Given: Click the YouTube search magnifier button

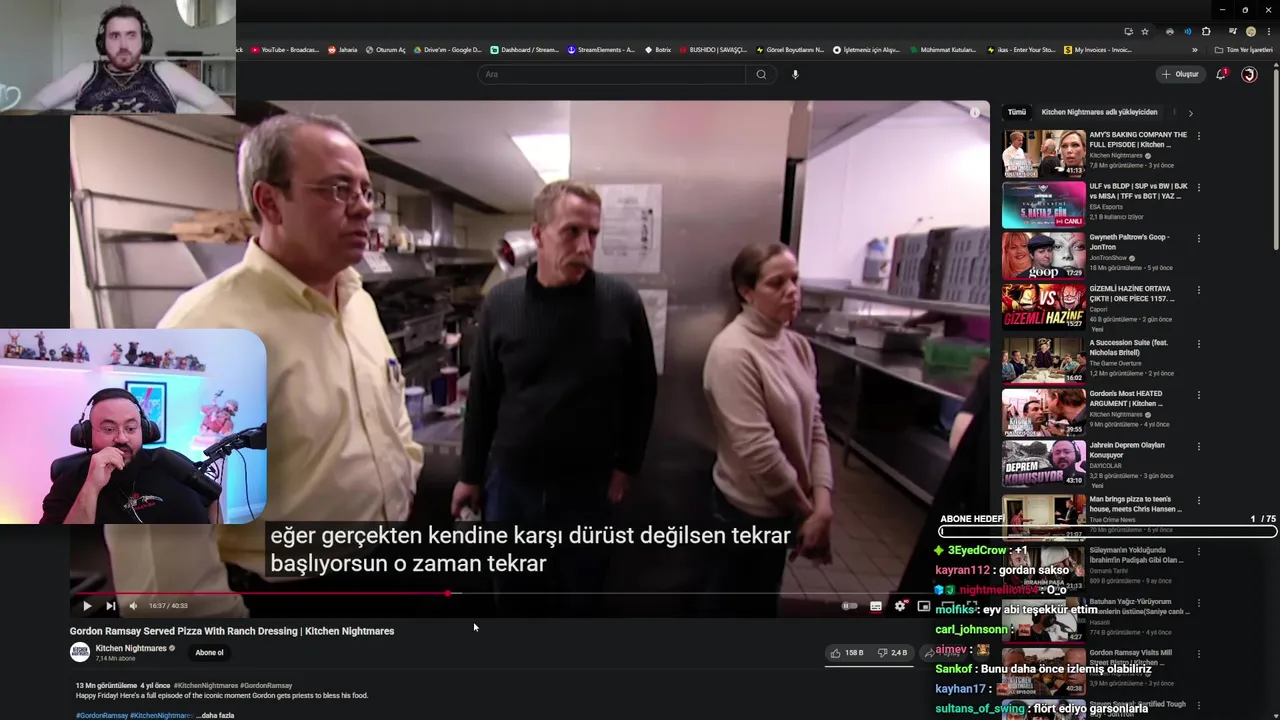Looking at the screenshot, I should click(x=761, y=74).
